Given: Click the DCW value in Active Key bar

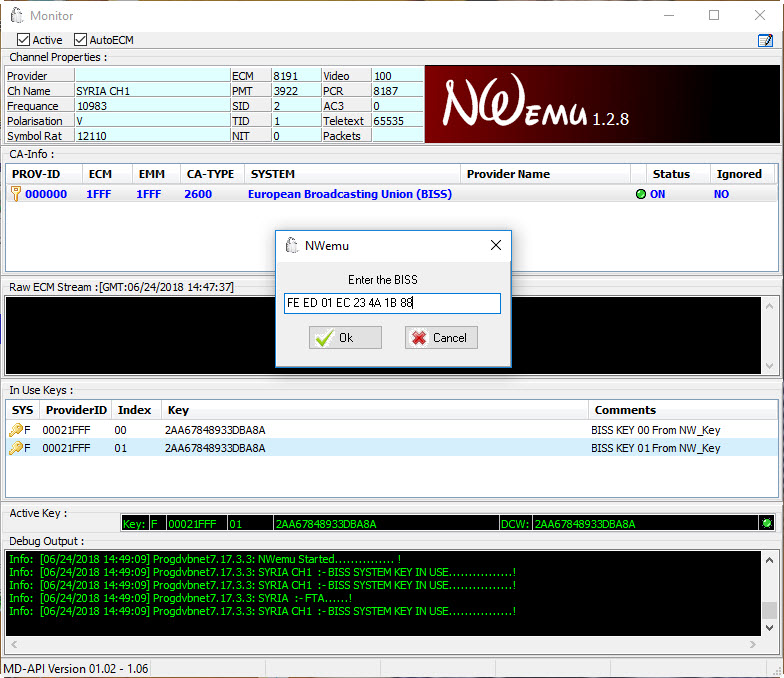Looking at the screenshot, I should pos(645,524).
